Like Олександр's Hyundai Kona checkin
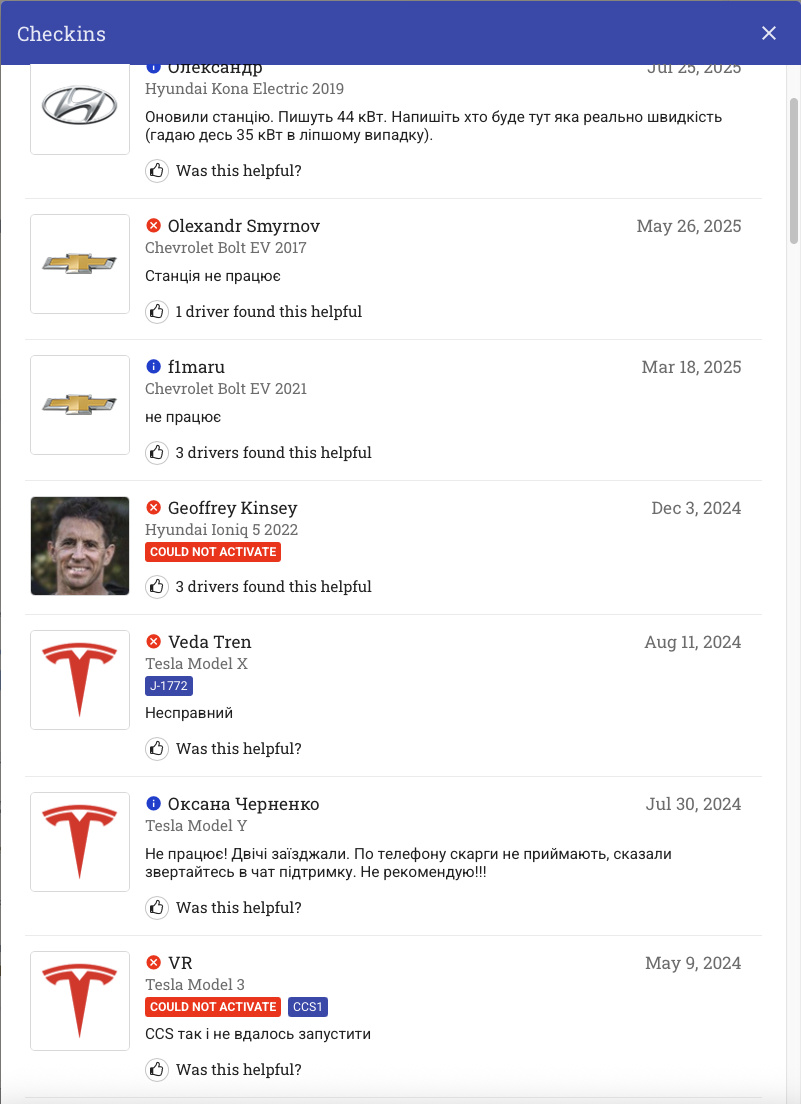801x1104 pixels. (157, 171)
